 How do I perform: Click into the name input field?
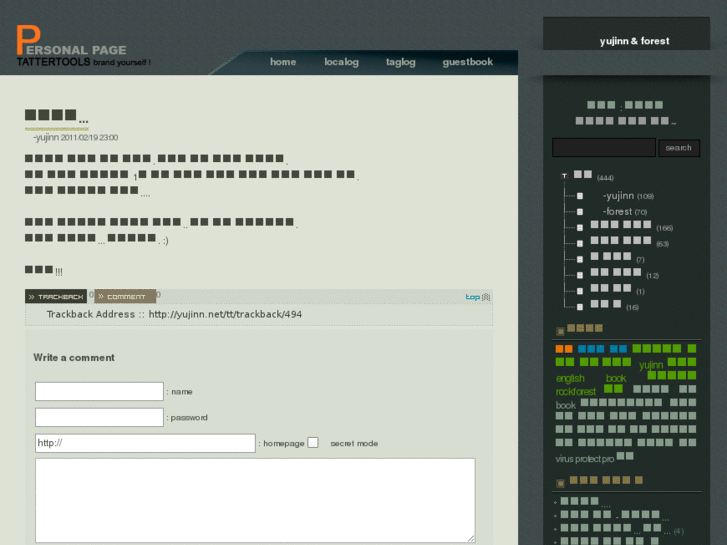click(x=99, y=391)
